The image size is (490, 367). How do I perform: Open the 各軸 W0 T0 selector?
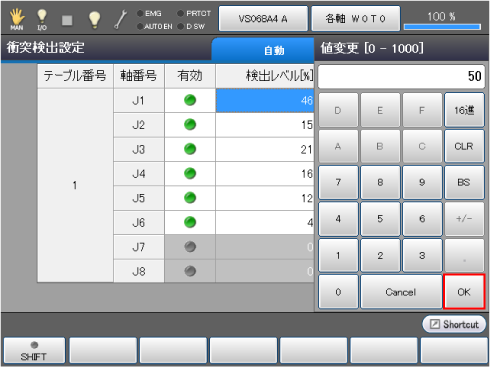click(x=356, y=19)
